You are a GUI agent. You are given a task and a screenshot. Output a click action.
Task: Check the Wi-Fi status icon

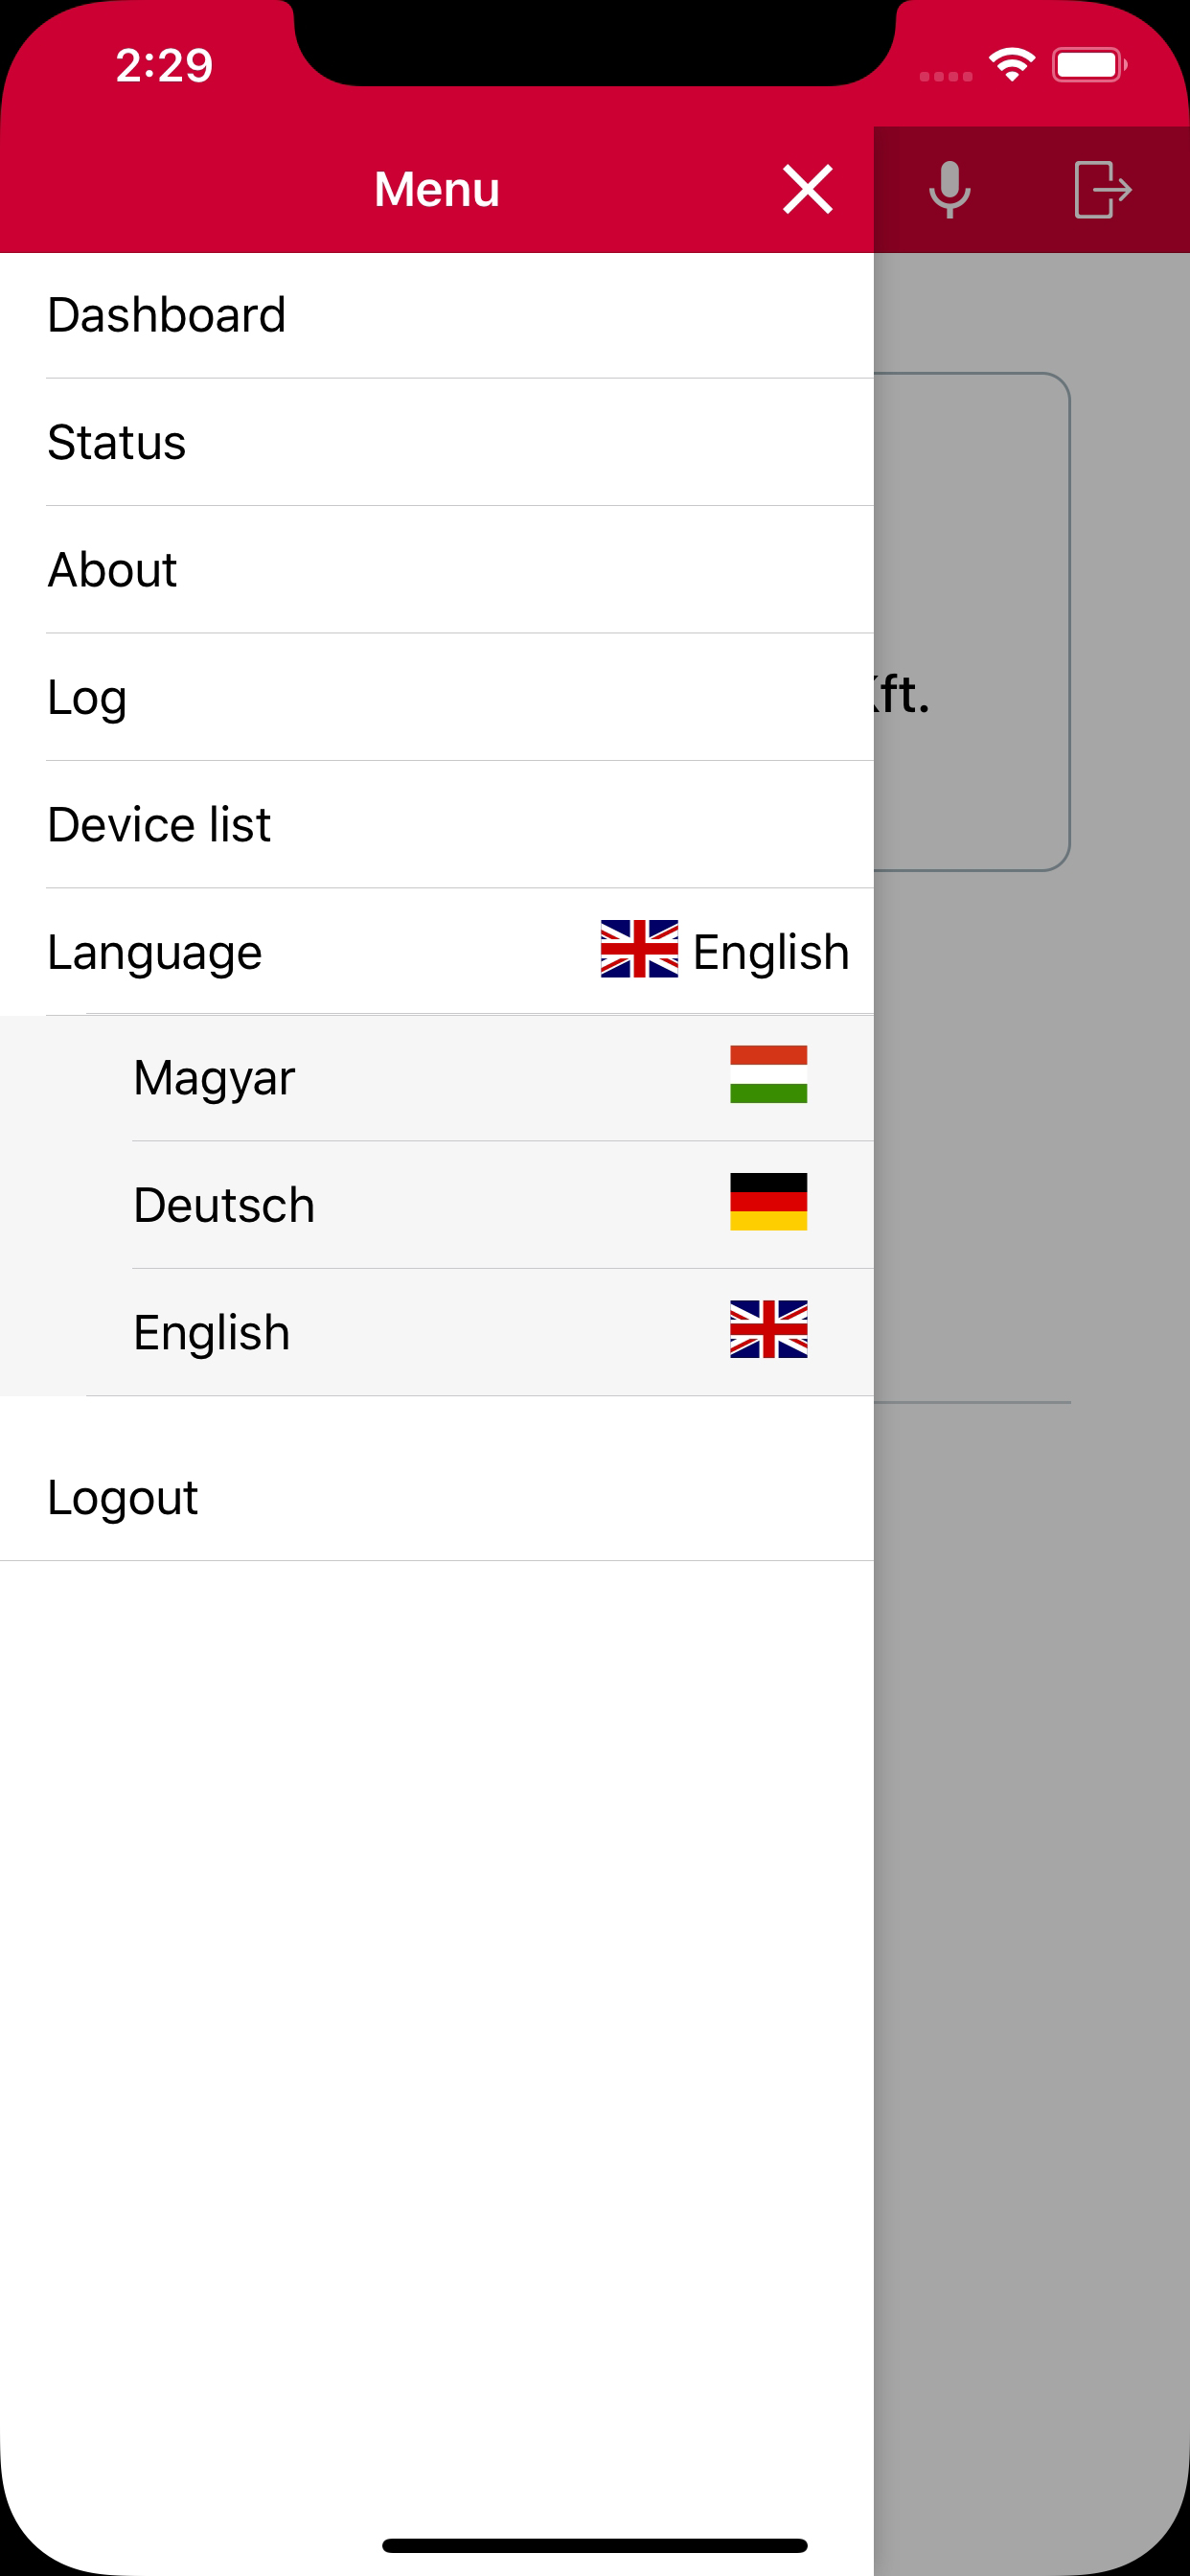click(x=1011, y=65)
